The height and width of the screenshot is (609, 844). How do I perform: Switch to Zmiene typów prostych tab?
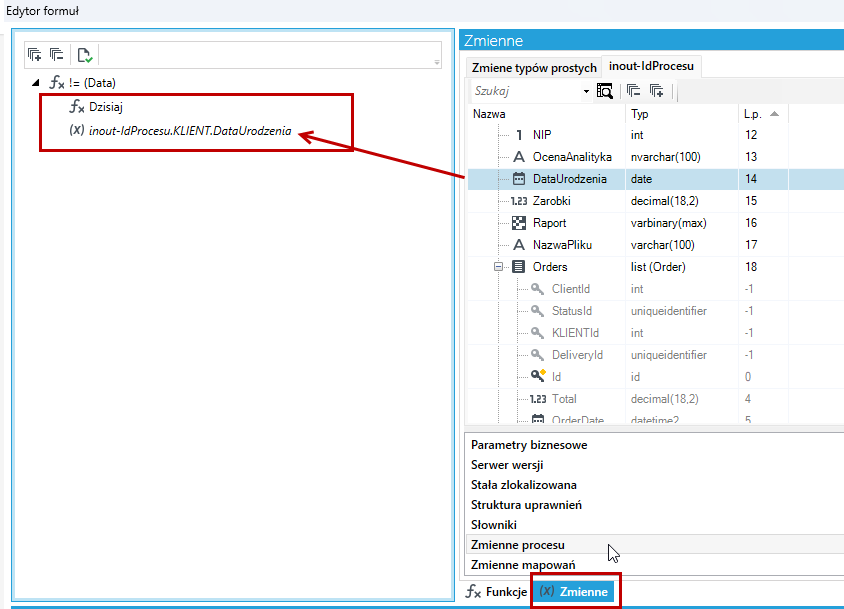click(534, 68)
